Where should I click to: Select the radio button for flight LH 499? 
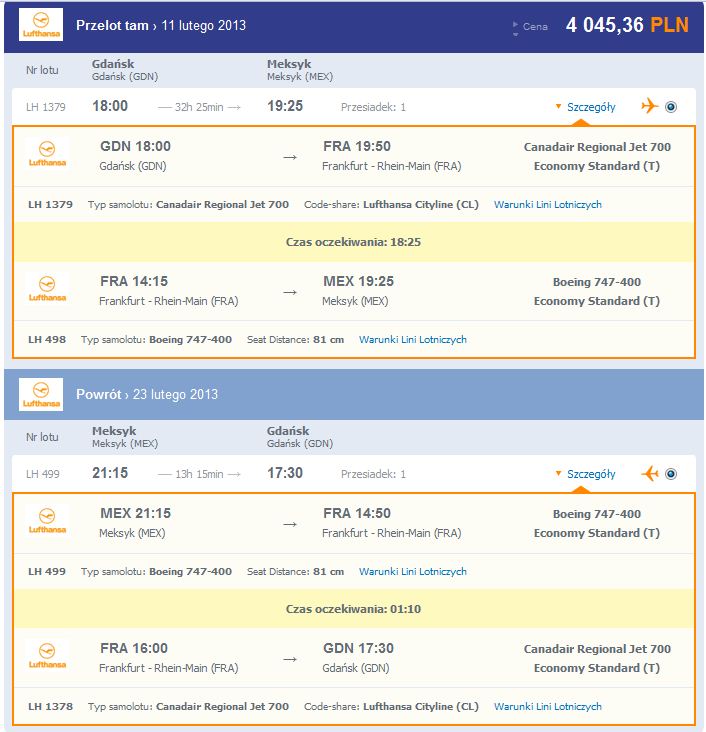tap(671, 474)
